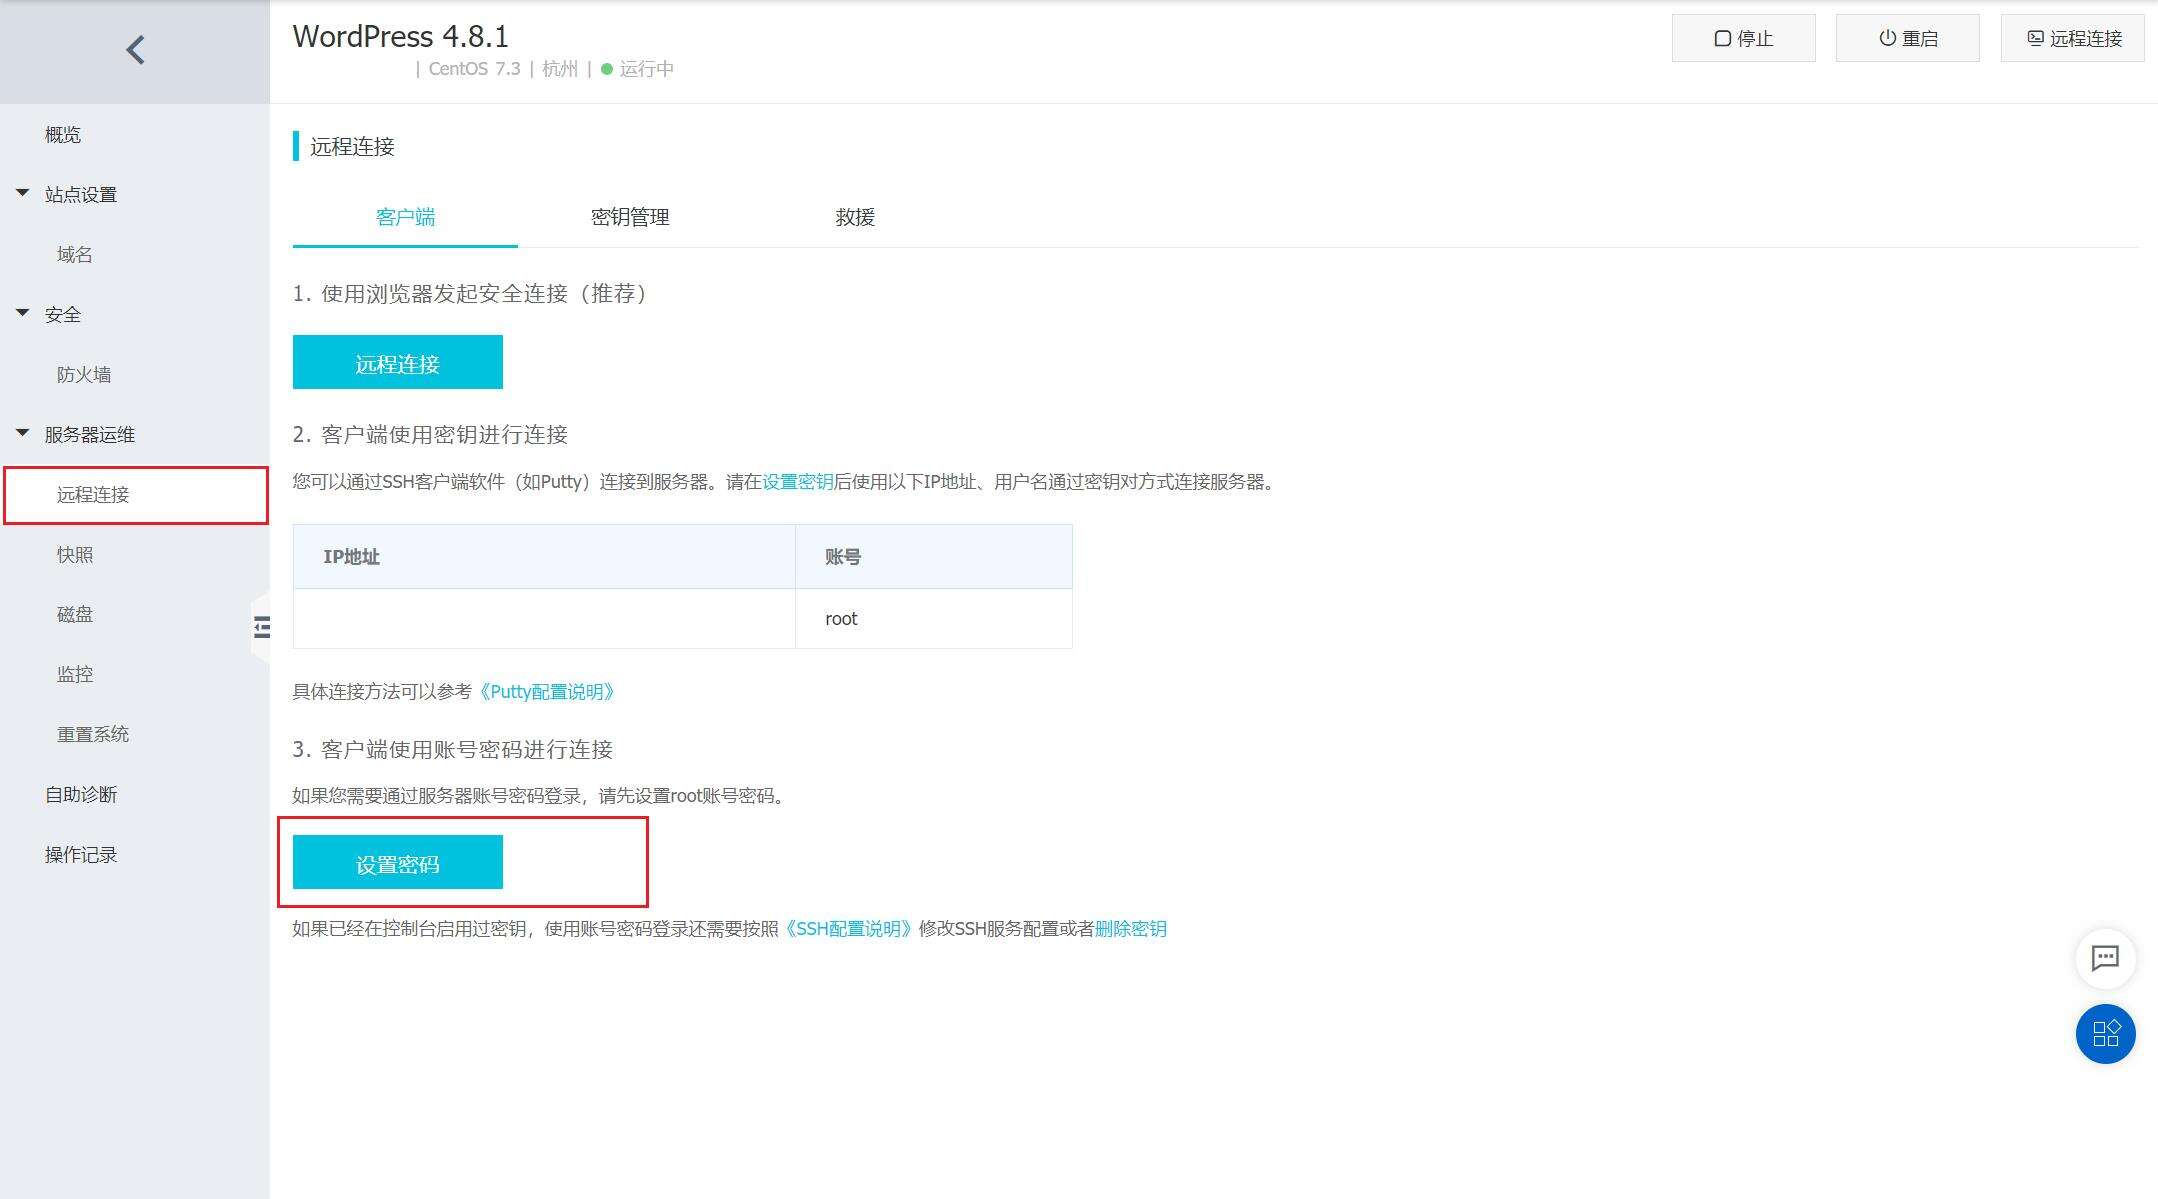The image size is (2158, 1199).
Task: Click the WordPress 4.8.1 title
Action: pyautogui.click(x=401, y=37)
